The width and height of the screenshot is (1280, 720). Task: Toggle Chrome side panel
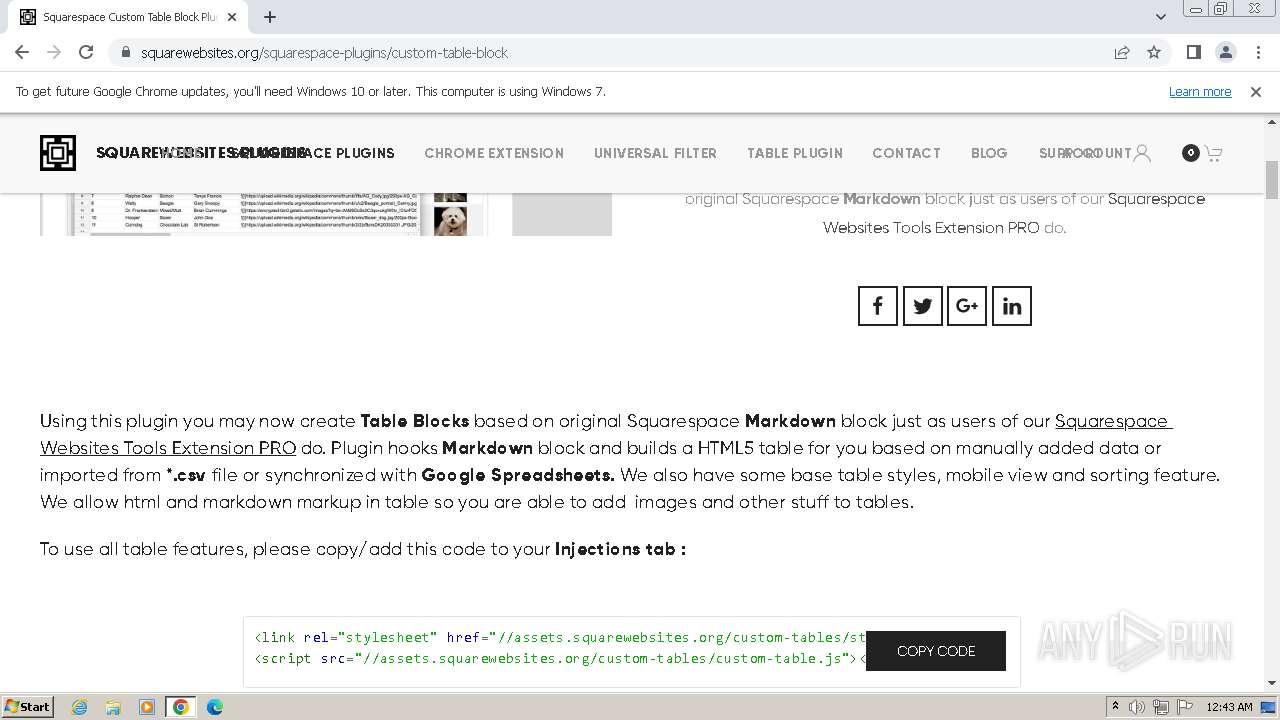click(1193, 52)
